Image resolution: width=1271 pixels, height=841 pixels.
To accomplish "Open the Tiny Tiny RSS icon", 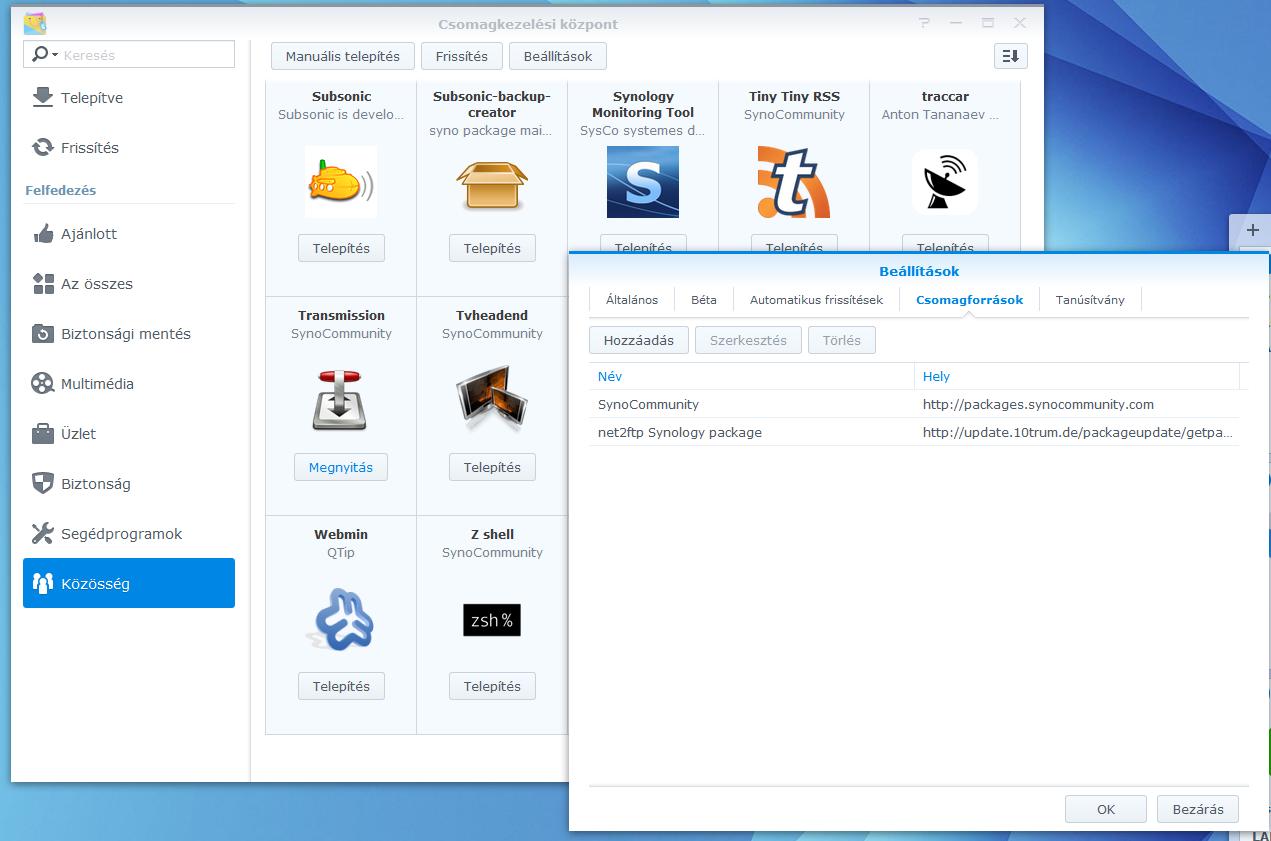I will pos(794,182).
